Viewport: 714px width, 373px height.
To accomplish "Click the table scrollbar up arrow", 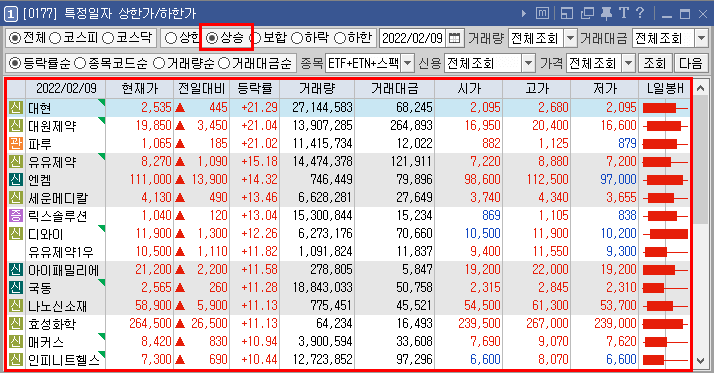I will click(x=700, y=87).
